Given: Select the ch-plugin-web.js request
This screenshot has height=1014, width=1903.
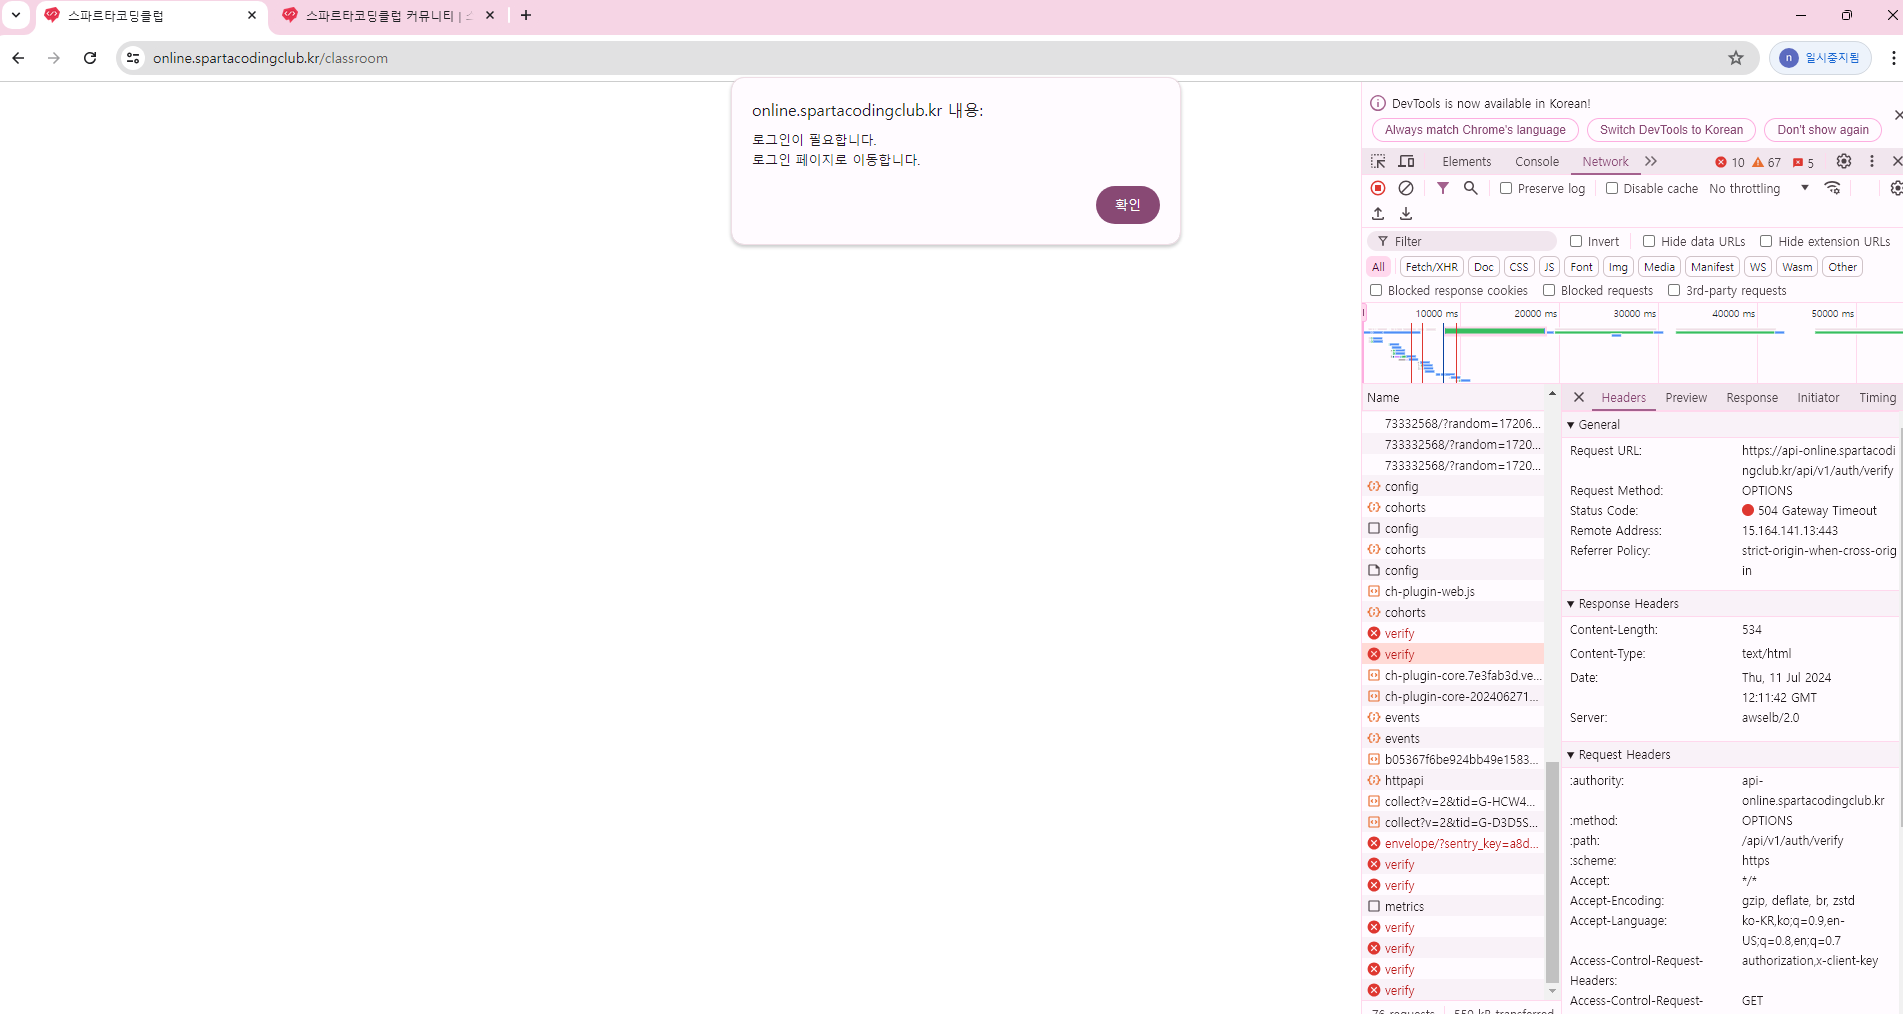Looking at the screenshot, I should pos(1454,591).
